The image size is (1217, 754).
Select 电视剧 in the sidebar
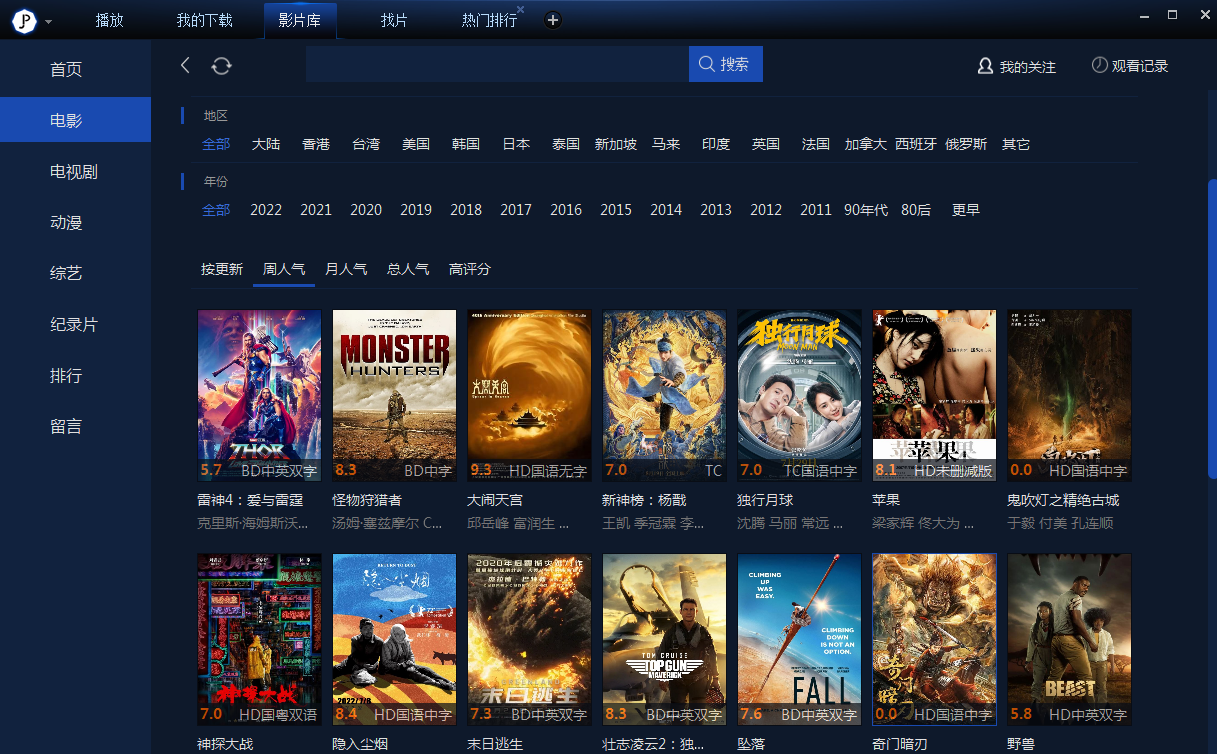pos(75,171)
